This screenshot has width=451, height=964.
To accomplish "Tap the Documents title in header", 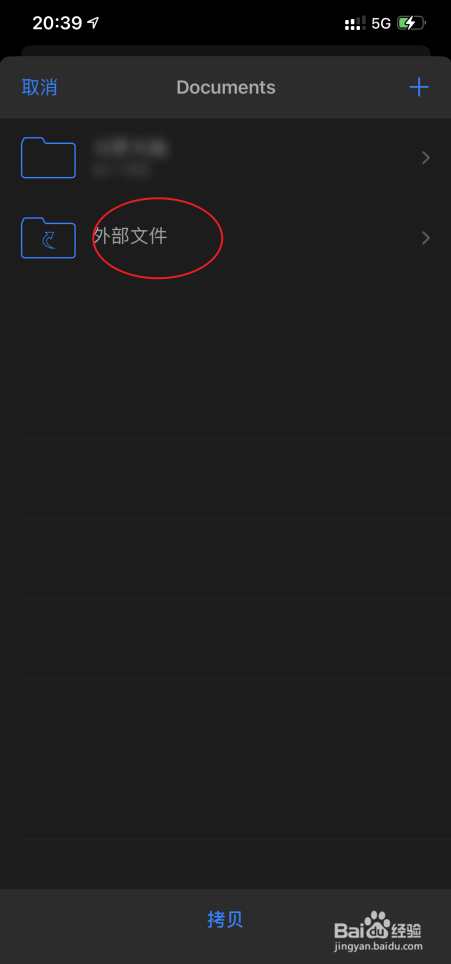I will (x=226, y=87).
